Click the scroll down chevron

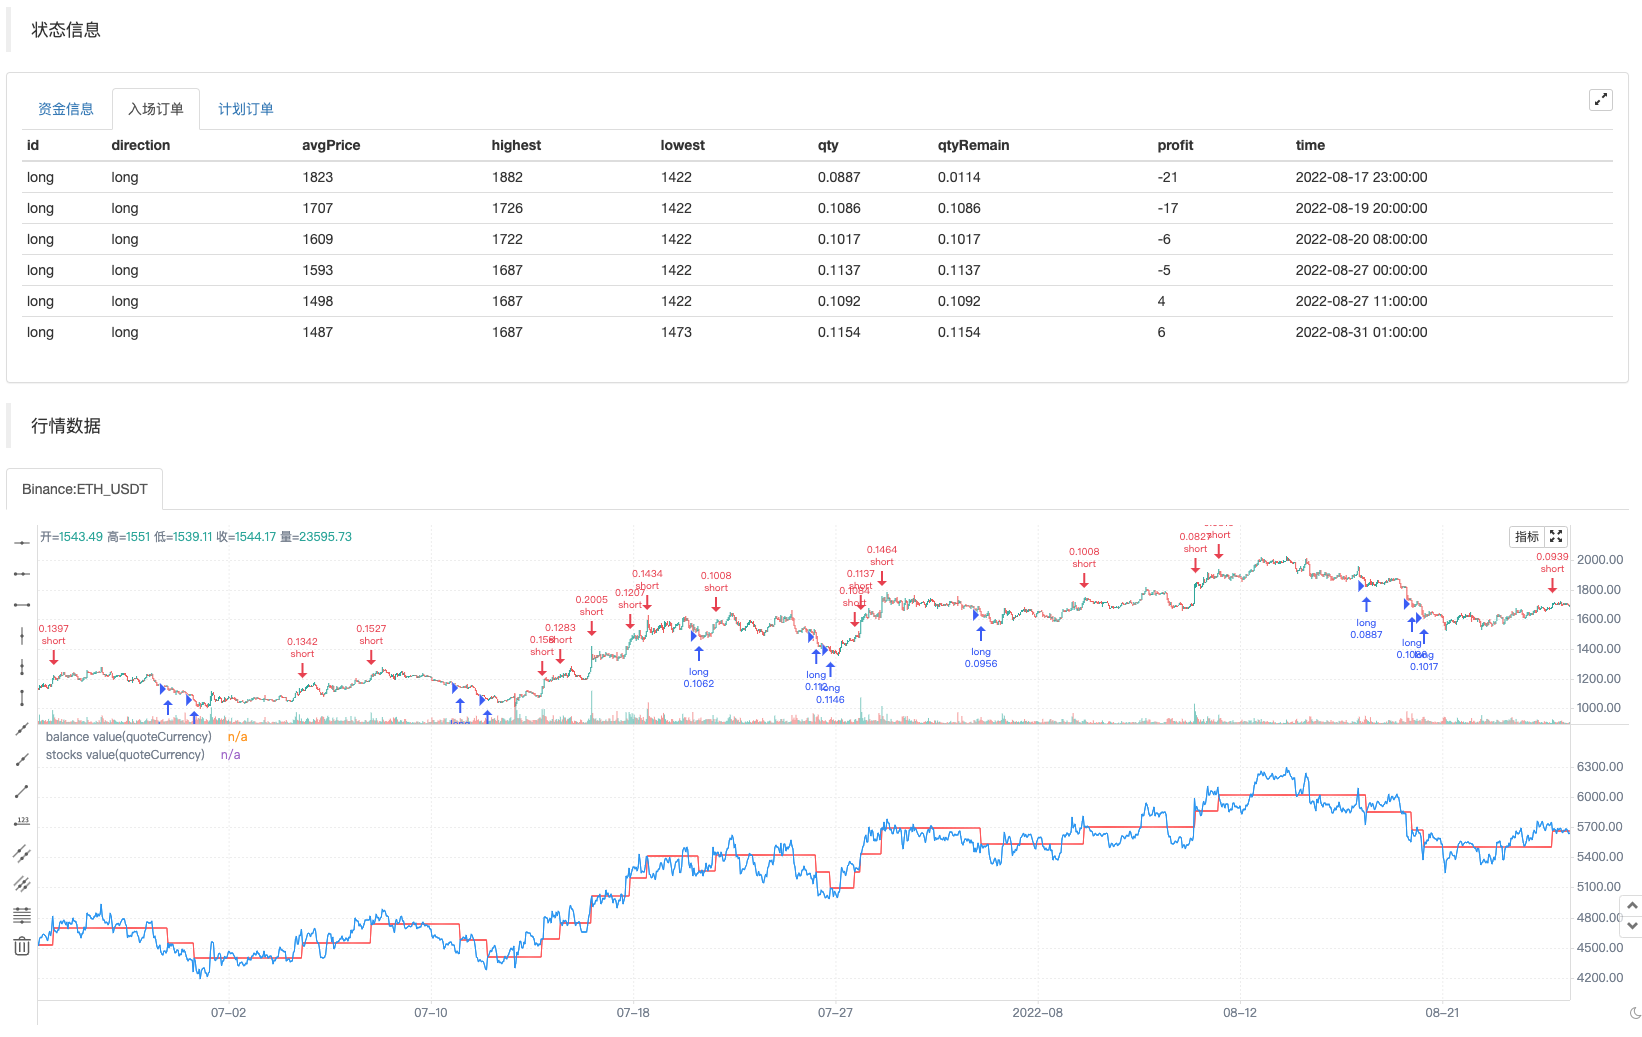(1632, 926)
